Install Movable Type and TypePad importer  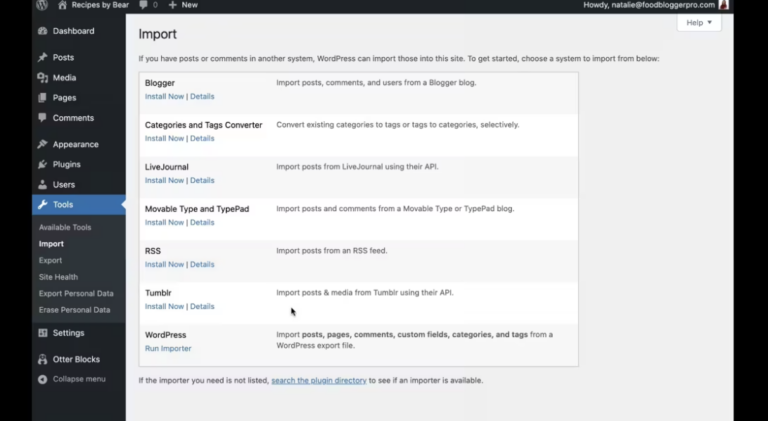click(x=164, y=222)
